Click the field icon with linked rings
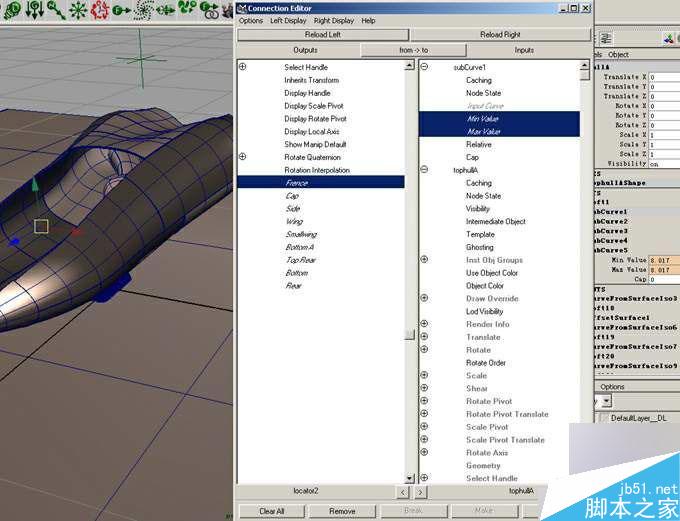Viewport: 680px width, 521px height. pyautogui.click(x=210, y=10)
